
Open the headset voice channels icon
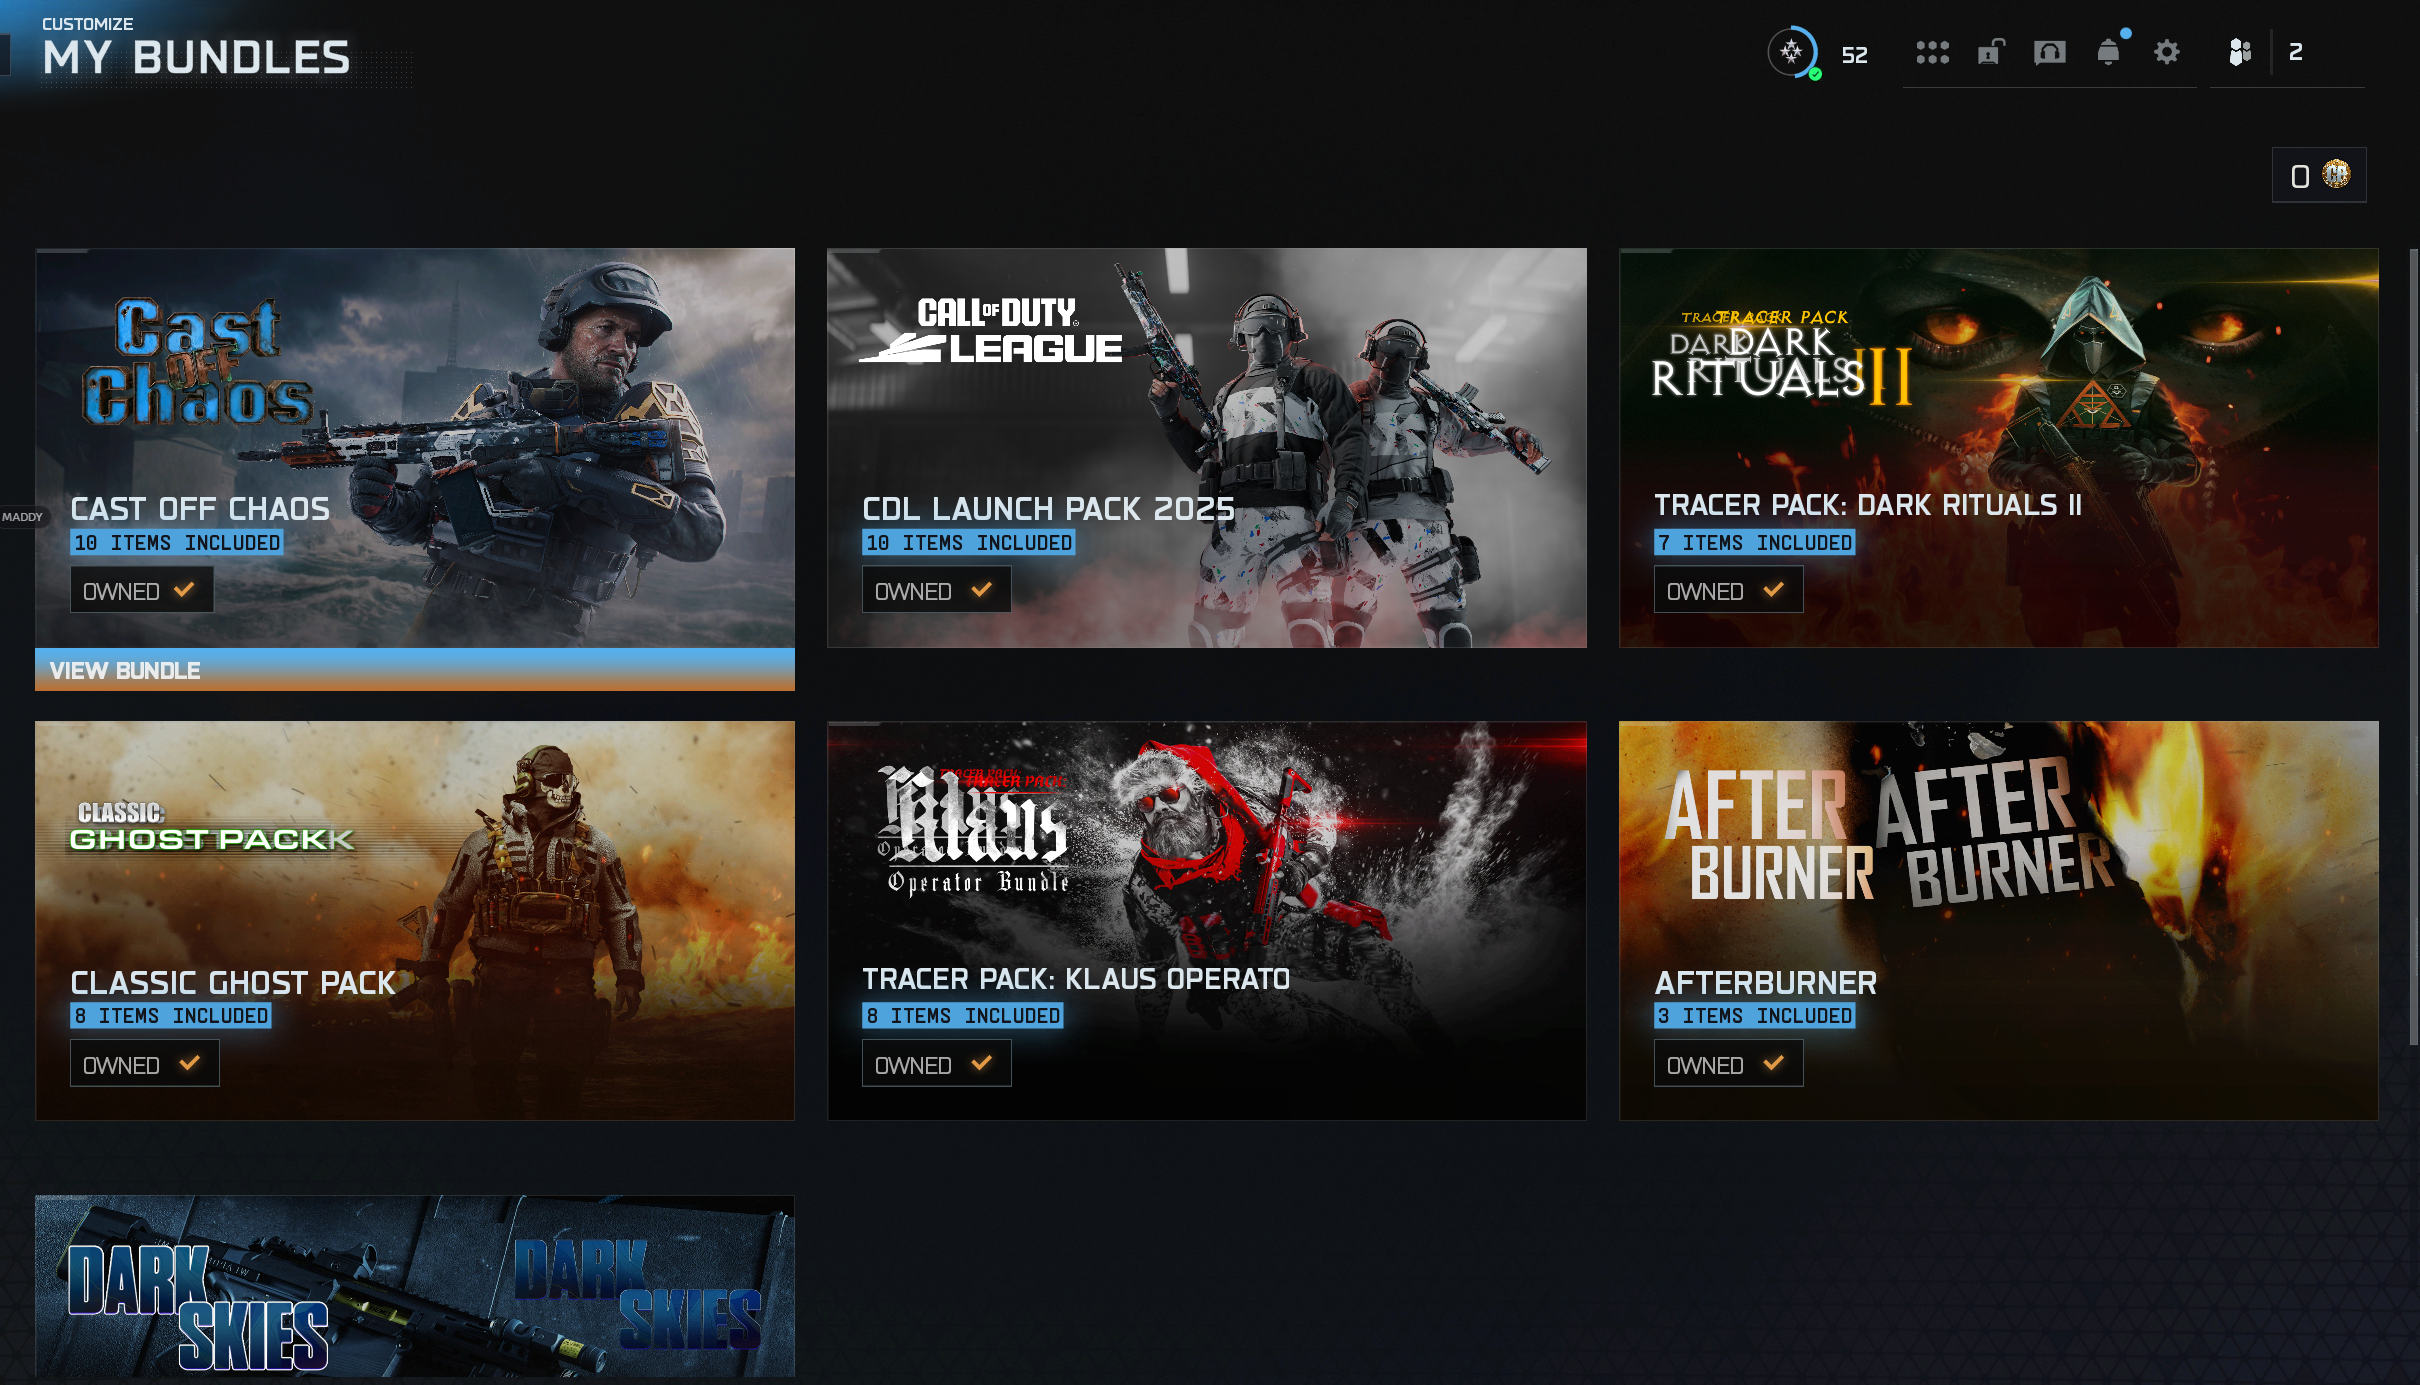(2049, 52)
